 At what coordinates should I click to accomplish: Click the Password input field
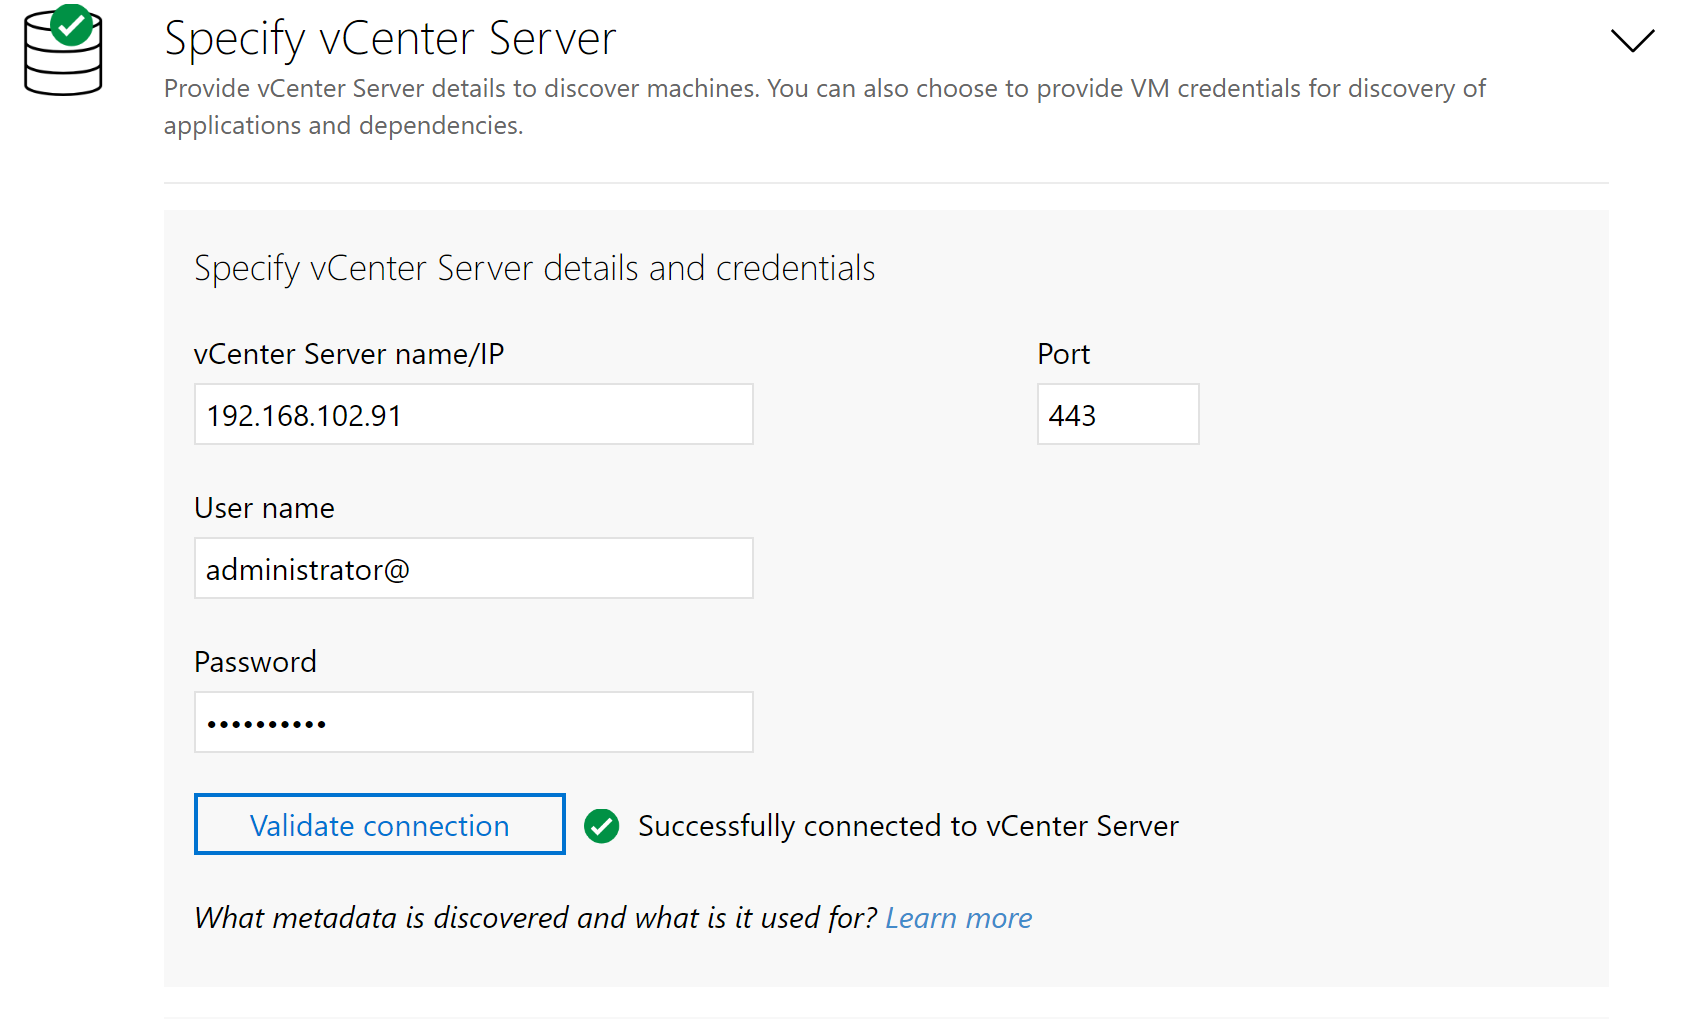(473, 722)
